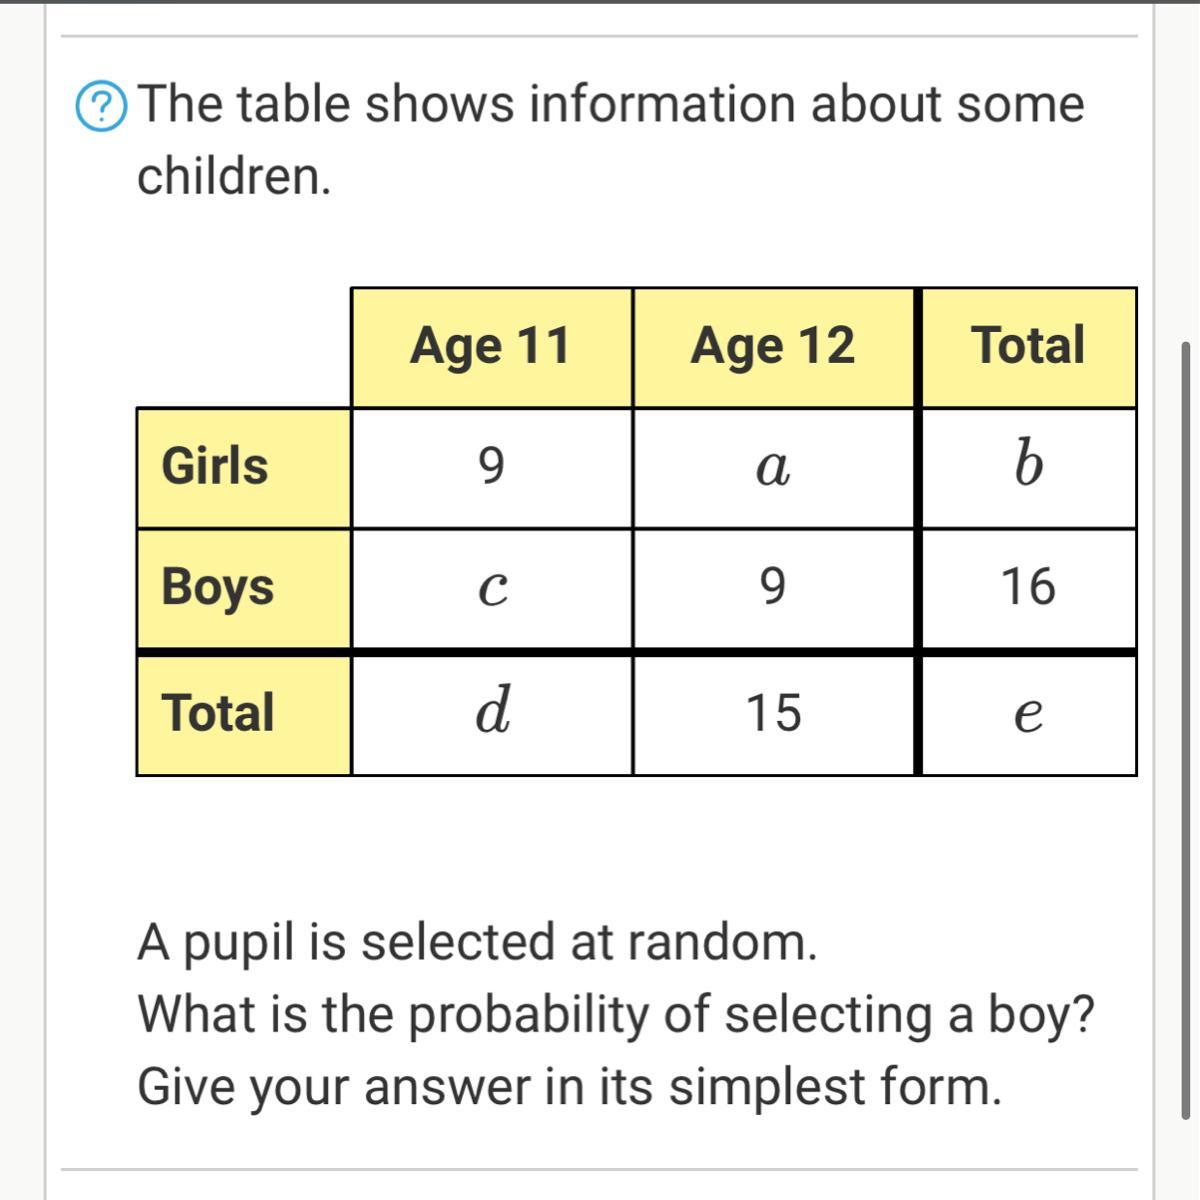Click the variable e cell
Viewport: 1200px width, 1200px height.
click(x=1028, y=714)
